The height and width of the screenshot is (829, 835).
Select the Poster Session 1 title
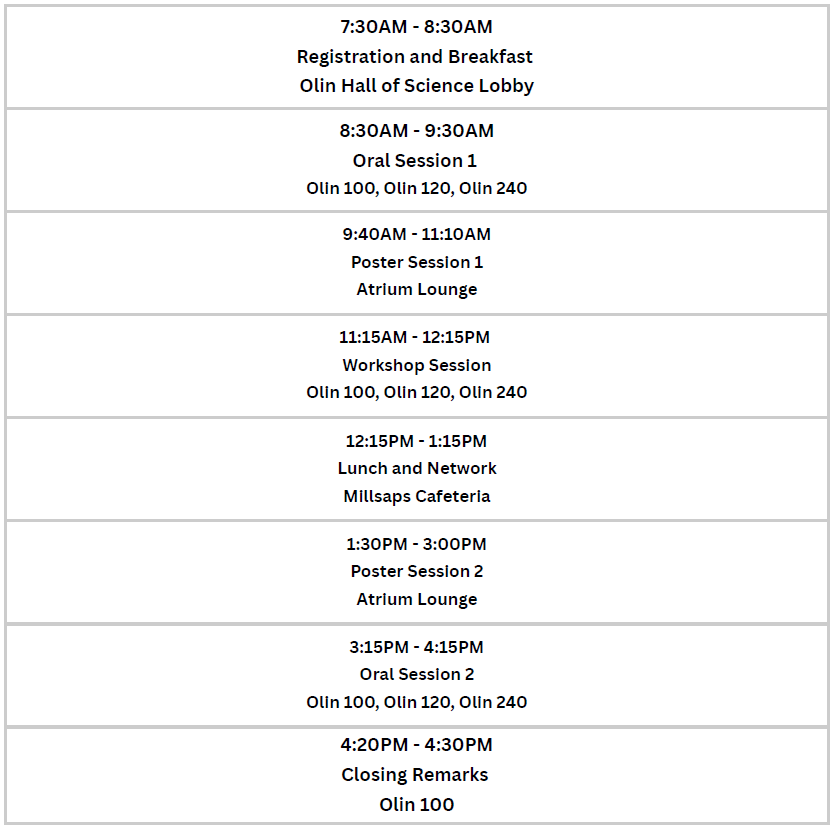pyautogui.click(x=416, y=262)
